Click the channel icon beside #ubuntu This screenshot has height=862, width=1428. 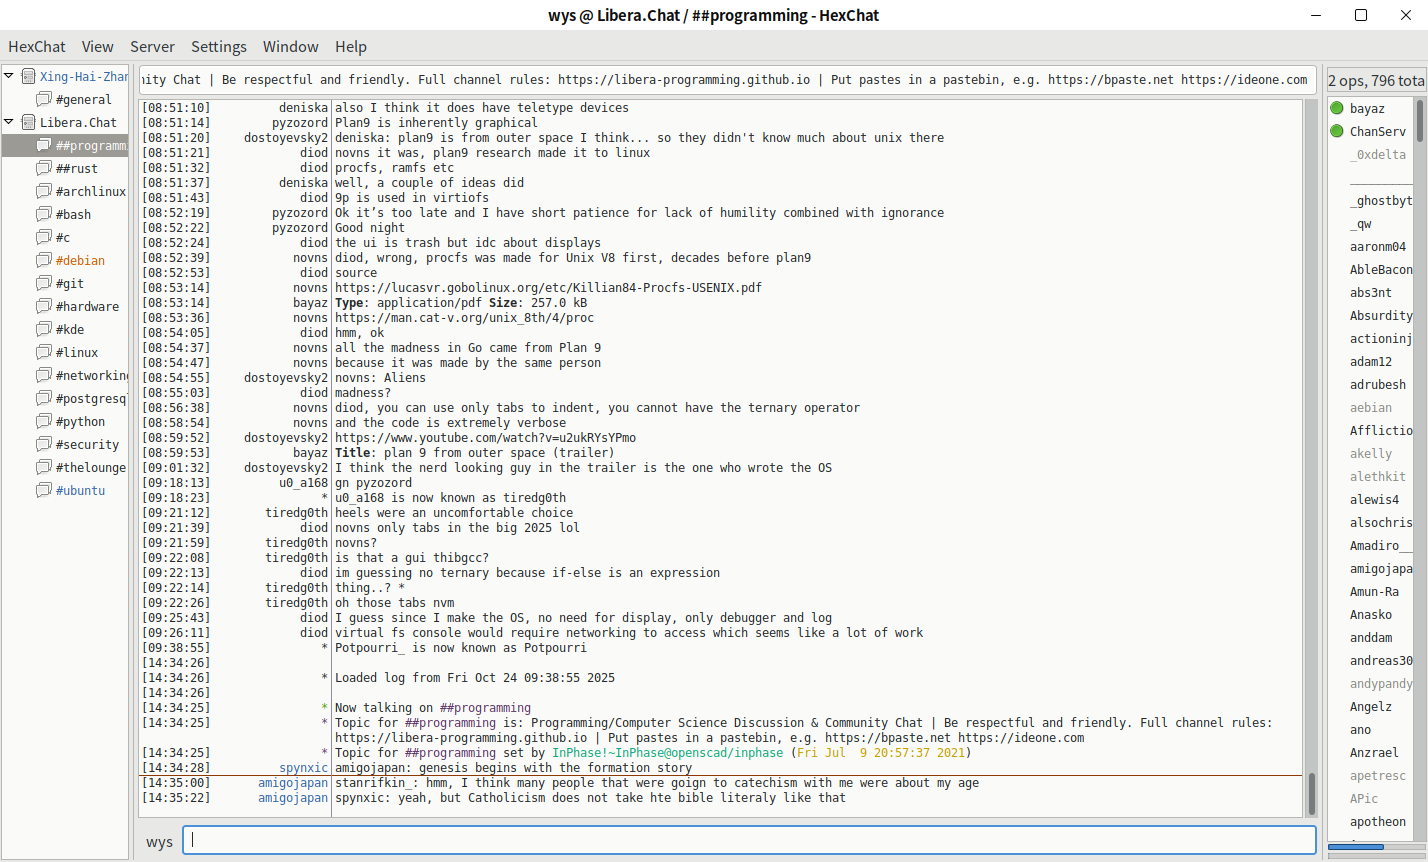point(44,490)
